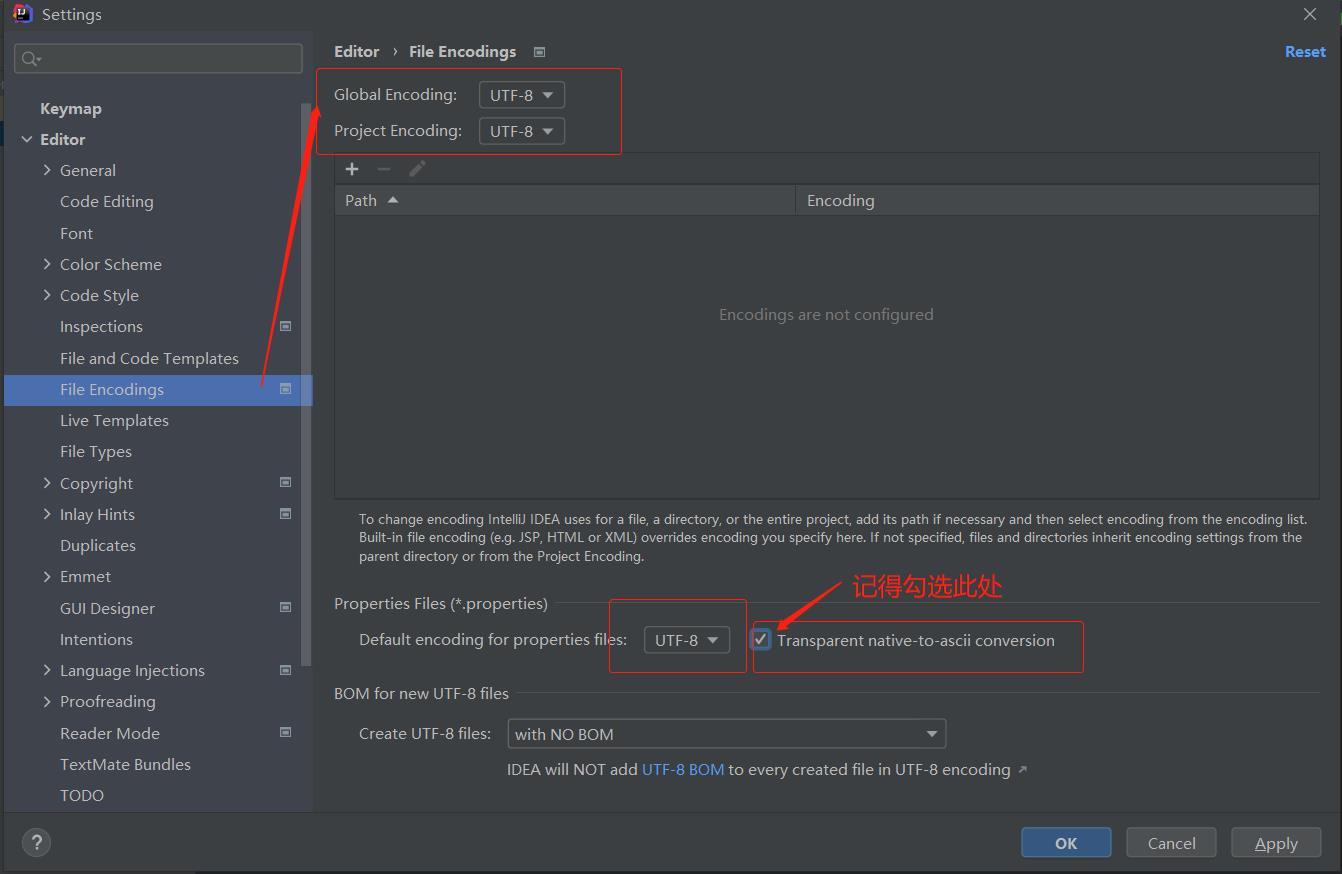1342x874 pixels.
Task: Click the Reset link
Action: tap(1305, 52)
